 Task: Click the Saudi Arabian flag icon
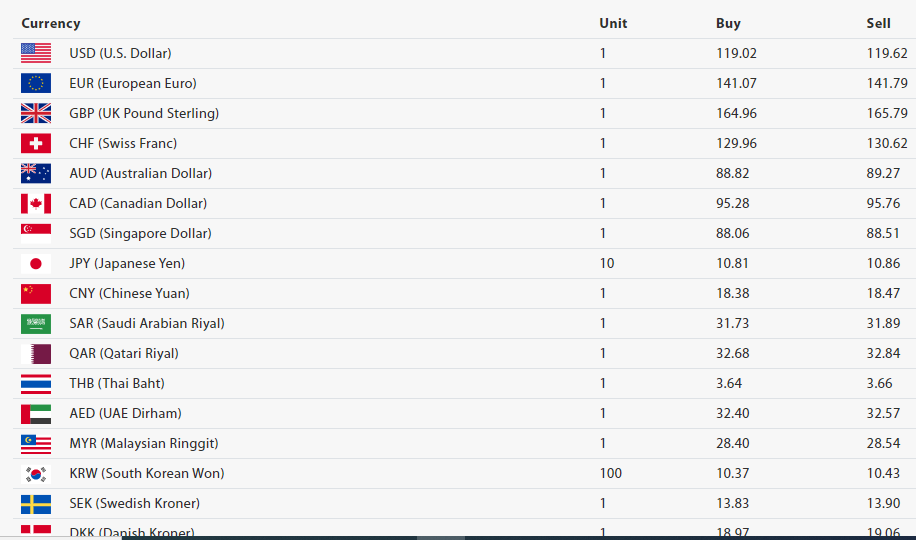click(36, 323)
